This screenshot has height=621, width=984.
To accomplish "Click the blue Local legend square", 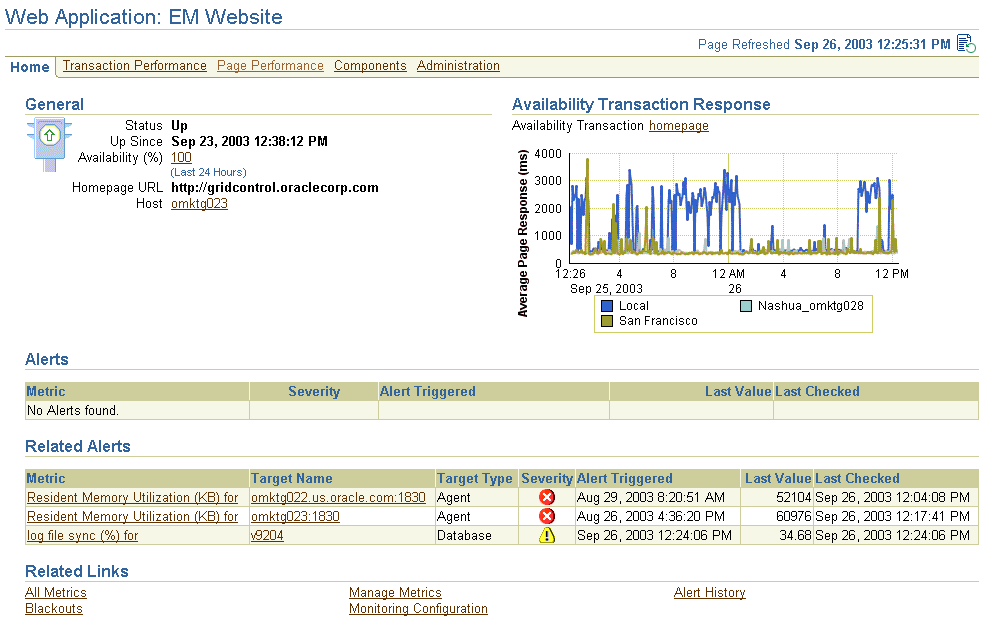I will [x=606, y=305].
